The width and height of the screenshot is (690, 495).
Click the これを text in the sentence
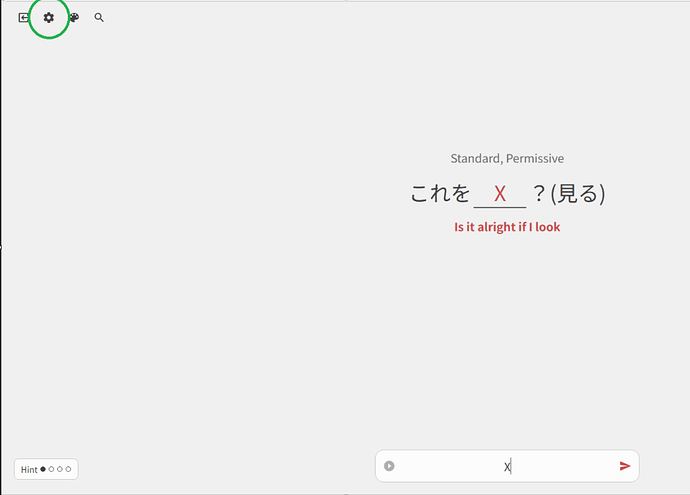click(x=440, y=194)
